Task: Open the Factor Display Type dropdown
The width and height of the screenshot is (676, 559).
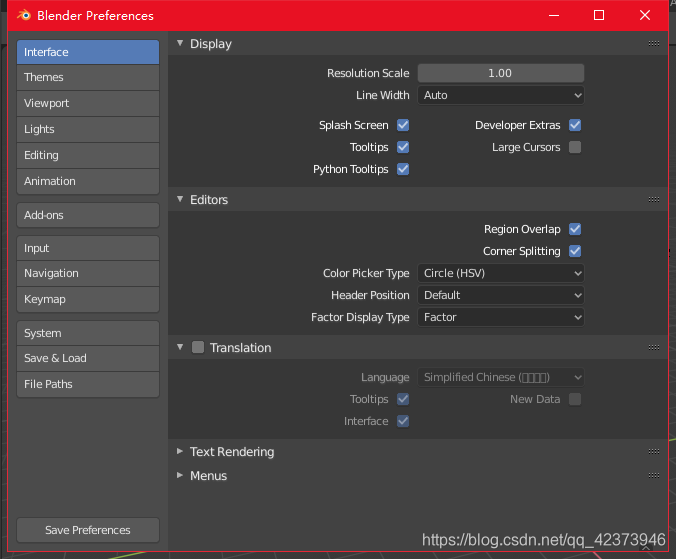Action: point(501,317)
